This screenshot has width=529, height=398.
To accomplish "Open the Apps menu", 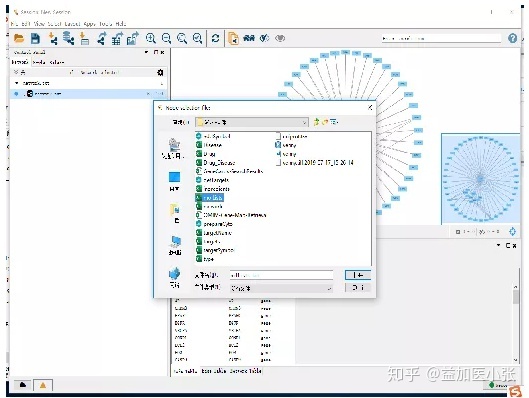I will [90, 24].
